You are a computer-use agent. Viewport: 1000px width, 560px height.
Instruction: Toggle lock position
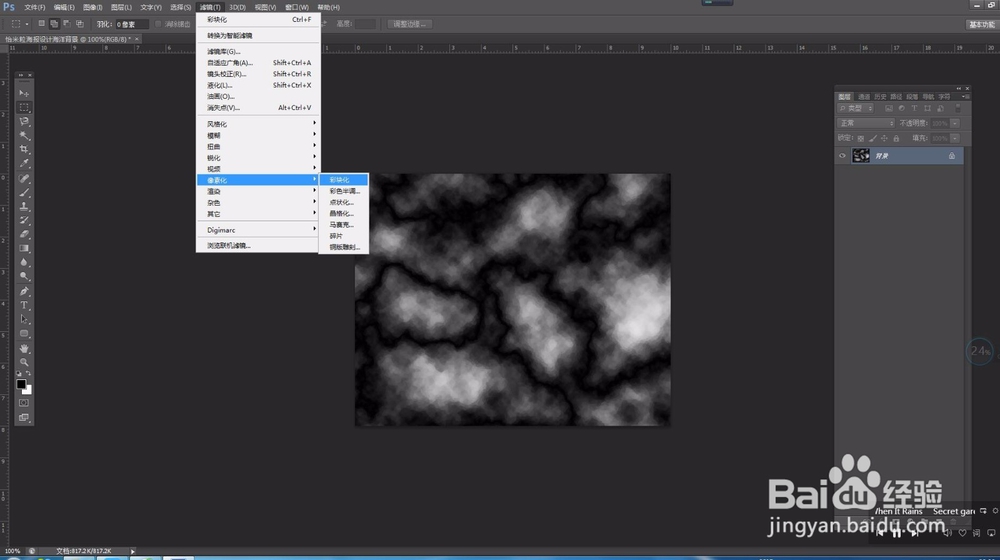[884, 138]
